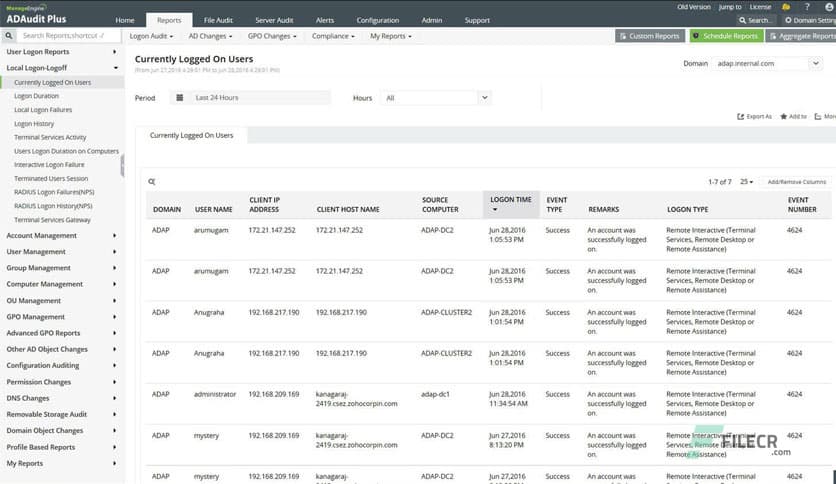Select the Currently Logged On Users report tab
Image resolution: width=836 pixels, height=484 pixels.
191,135
